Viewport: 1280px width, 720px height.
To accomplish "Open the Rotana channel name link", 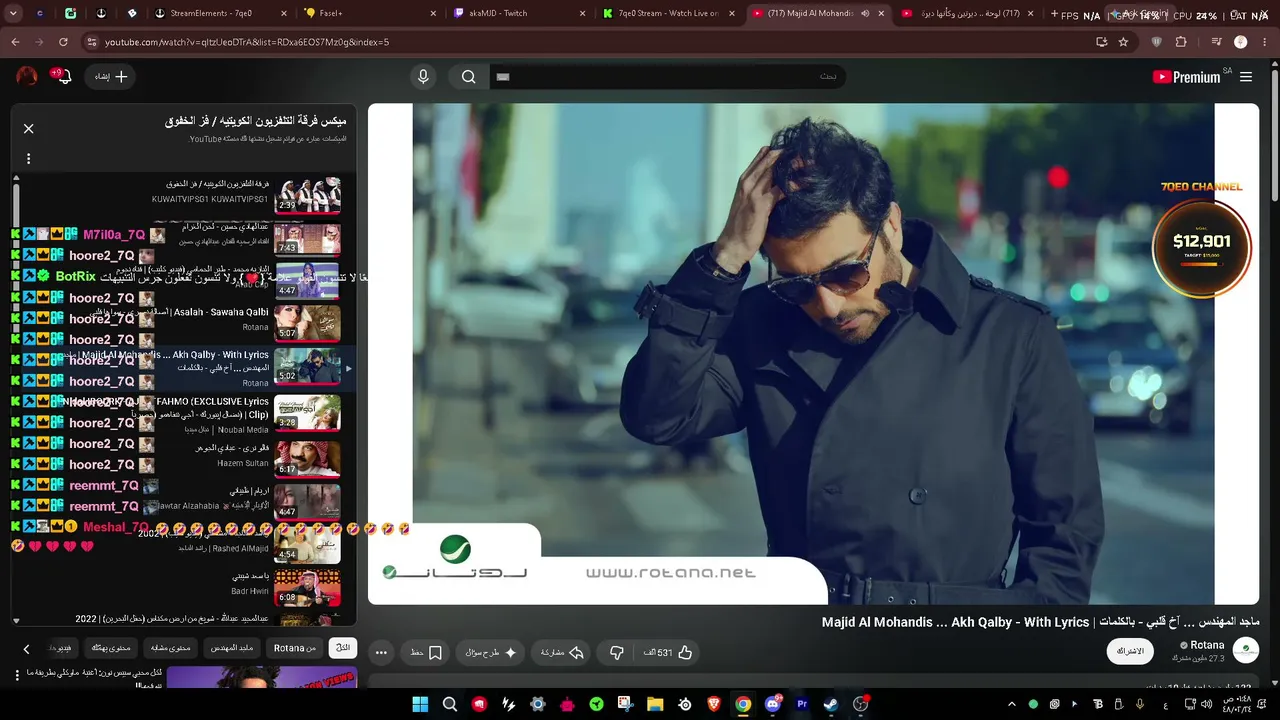I will click(x=1207, y=645).
